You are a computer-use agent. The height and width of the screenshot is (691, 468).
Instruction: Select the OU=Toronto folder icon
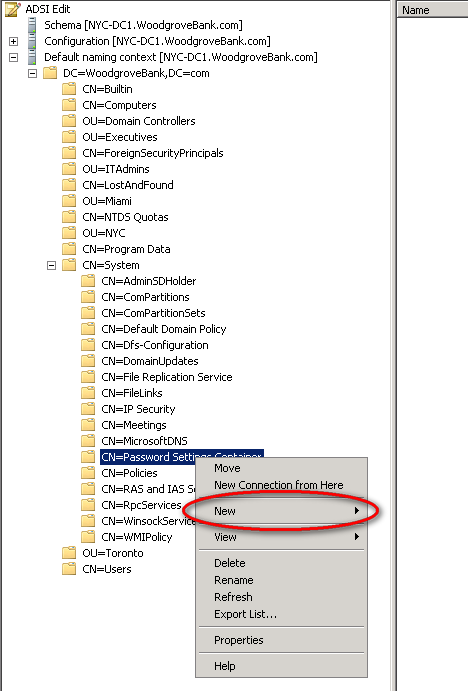coord(69,553)
